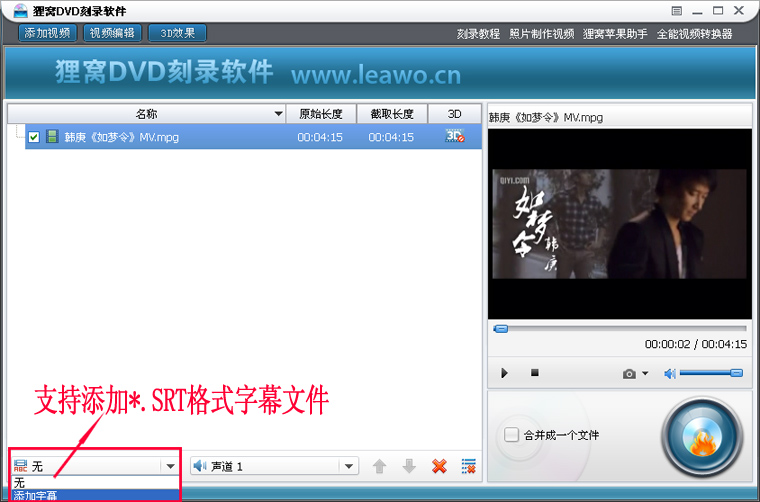This screenshot has height=502, width=760.
Task: Minimize the 狸窝DVD刻录软件 window
Action: pyautogui.click(x=697, y=11)
